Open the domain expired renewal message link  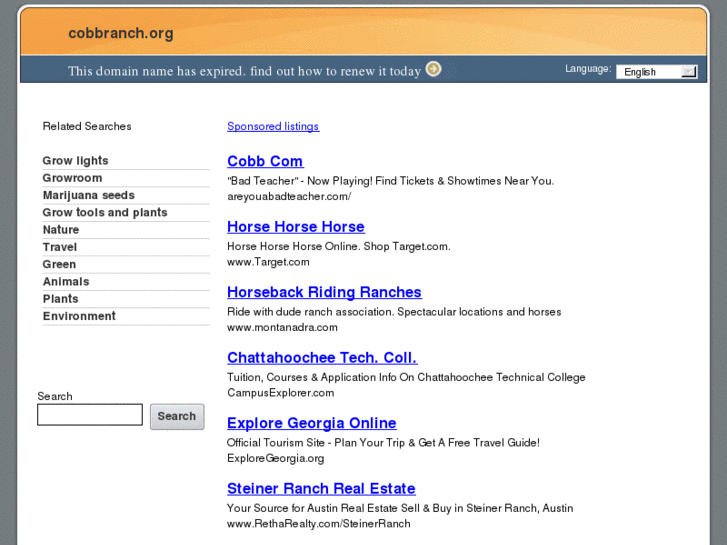pyautogui.click(x=244, y=71)
